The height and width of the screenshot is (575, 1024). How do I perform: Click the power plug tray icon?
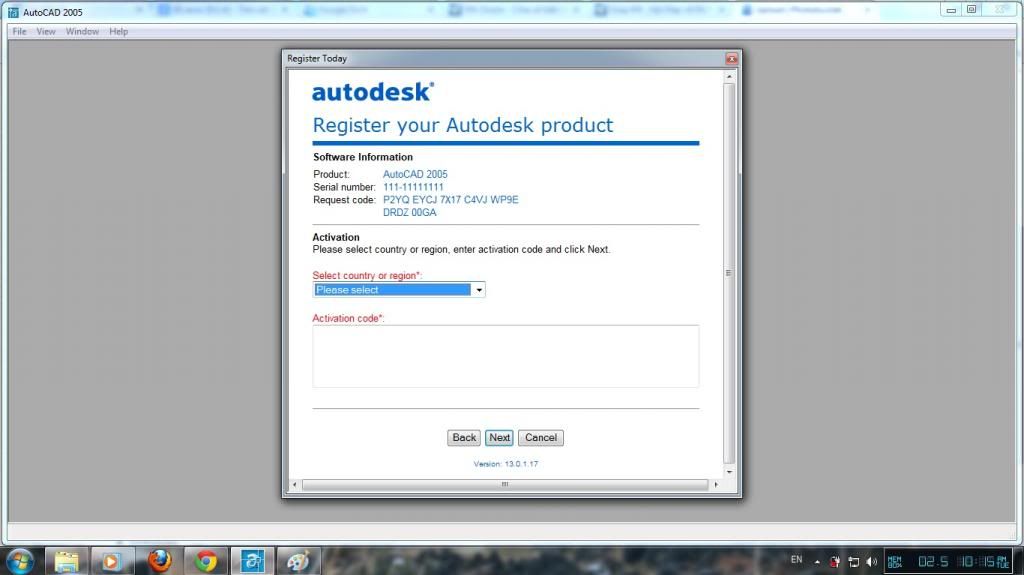pos(835,562)
